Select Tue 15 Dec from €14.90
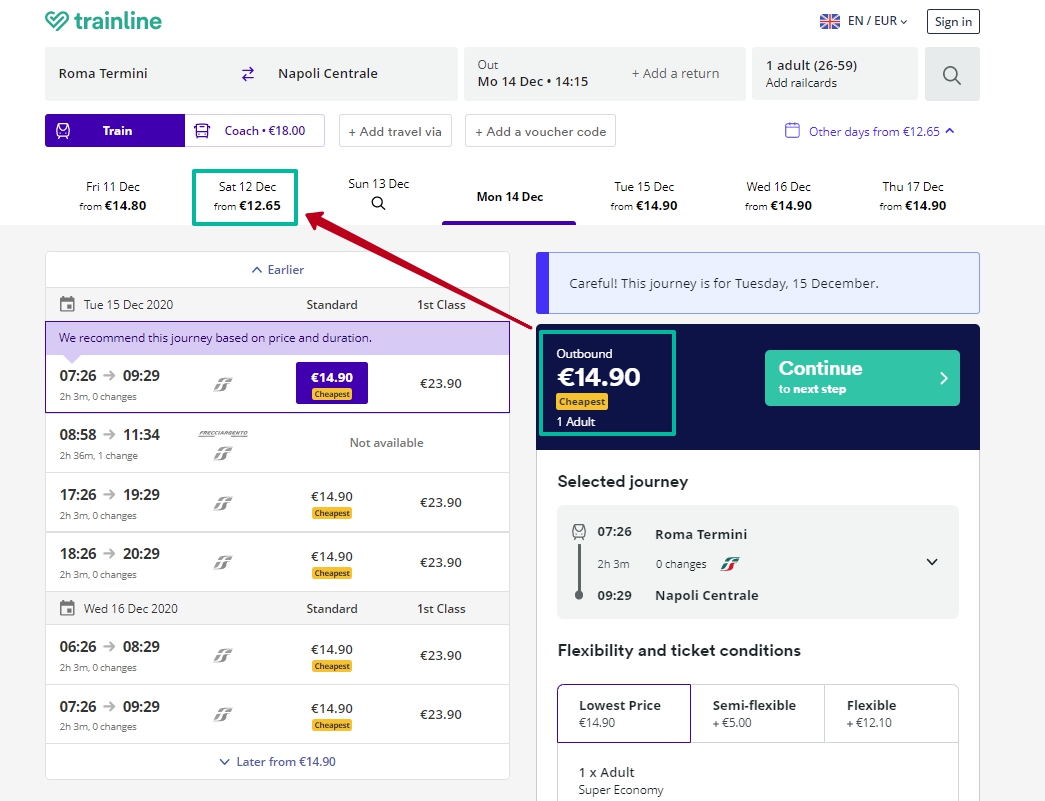 [644, 197]
